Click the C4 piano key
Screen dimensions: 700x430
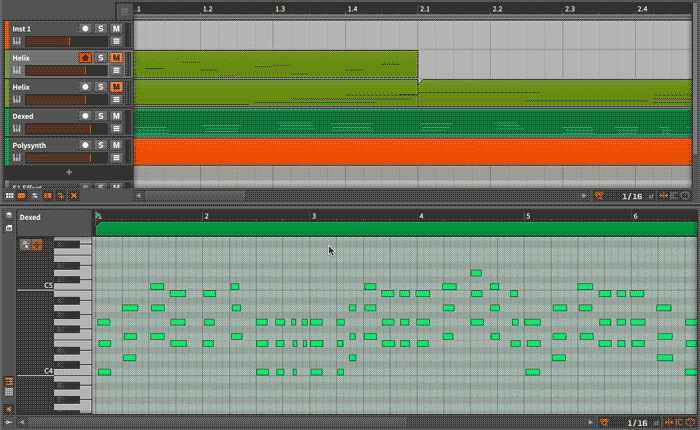coord(72,371)
